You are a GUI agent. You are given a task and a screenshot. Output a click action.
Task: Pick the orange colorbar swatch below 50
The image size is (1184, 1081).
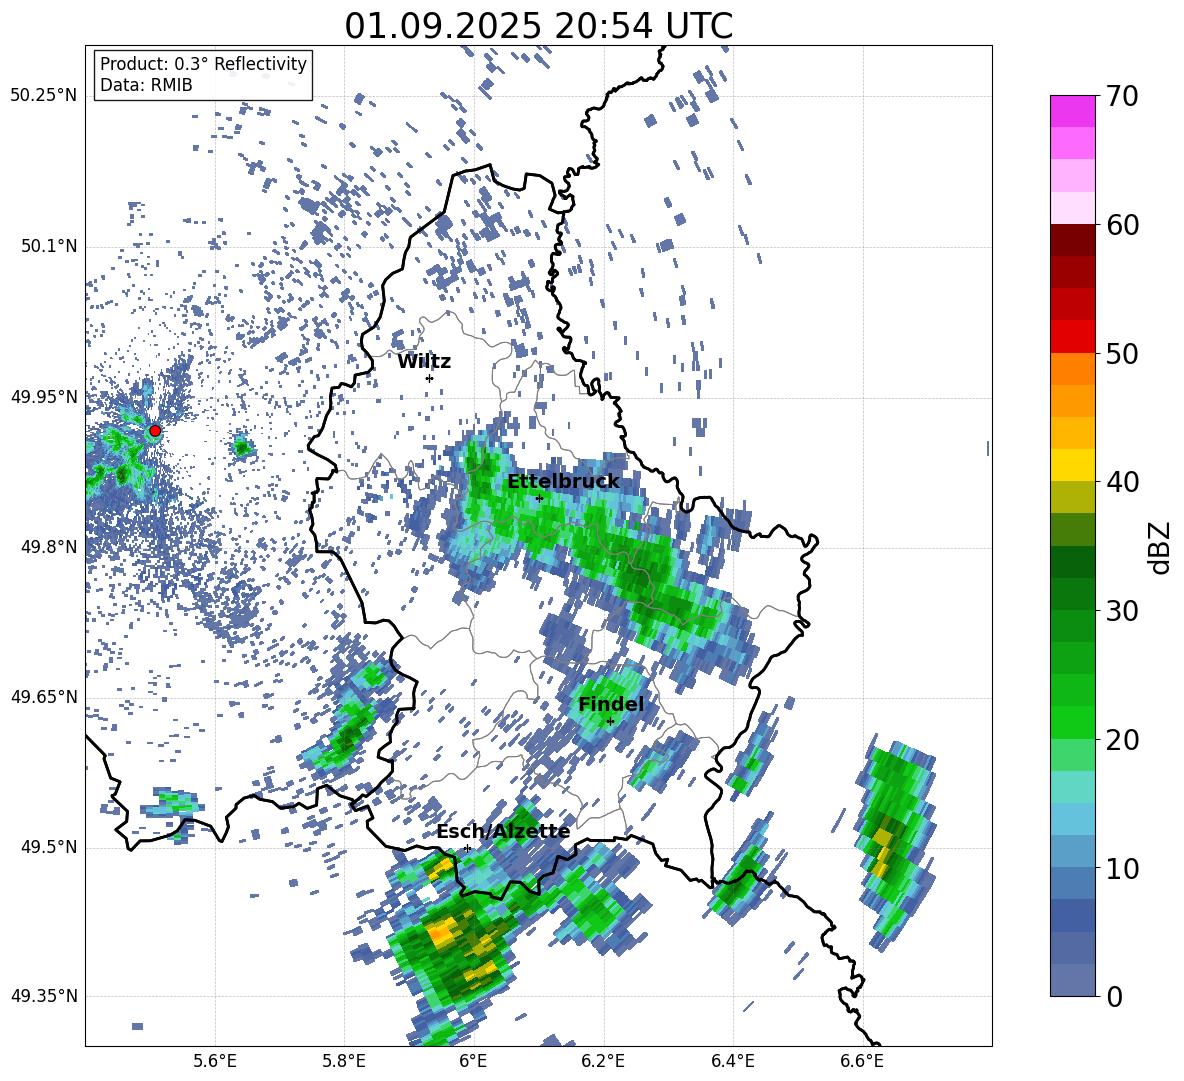pyautogui.click(x=1072, y=369)
